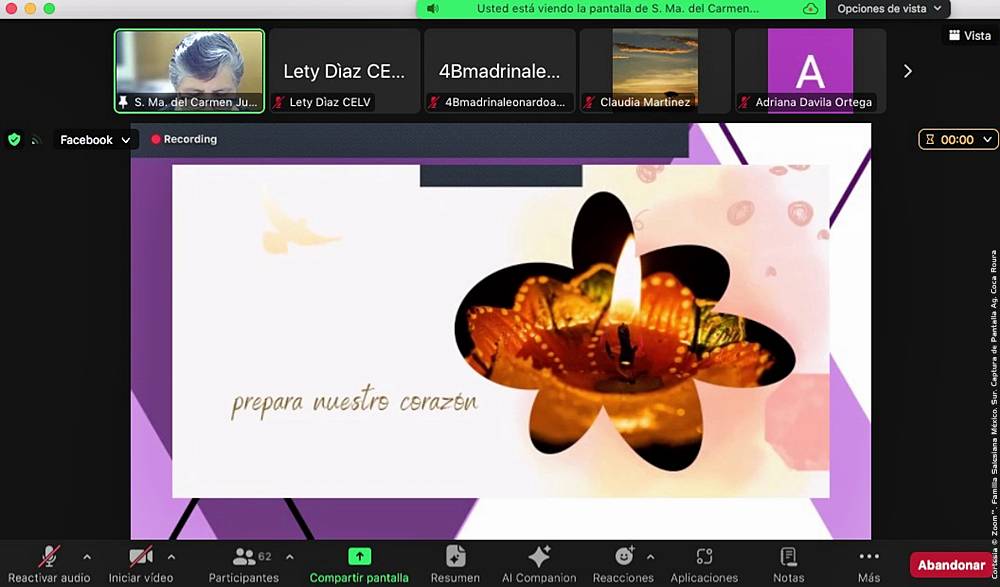
Task: Click the macOS green fullscreen window button
Action: click(49, 9)
